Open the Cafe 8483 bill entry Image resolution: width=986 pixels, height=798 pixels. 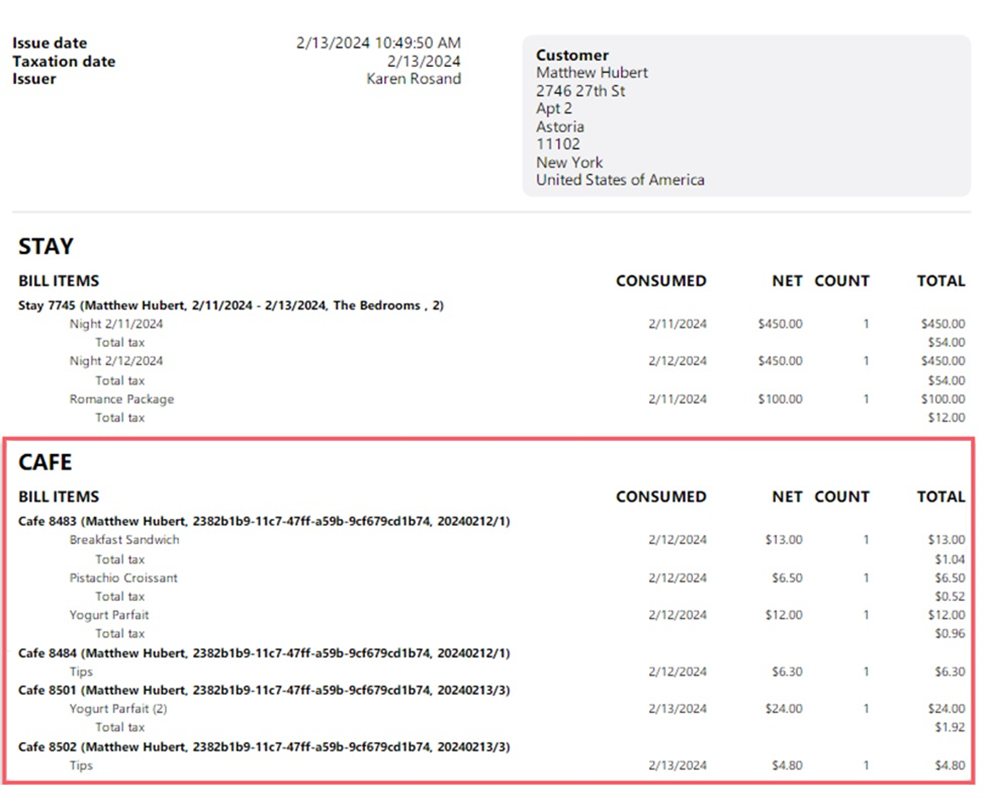point(263,521)
